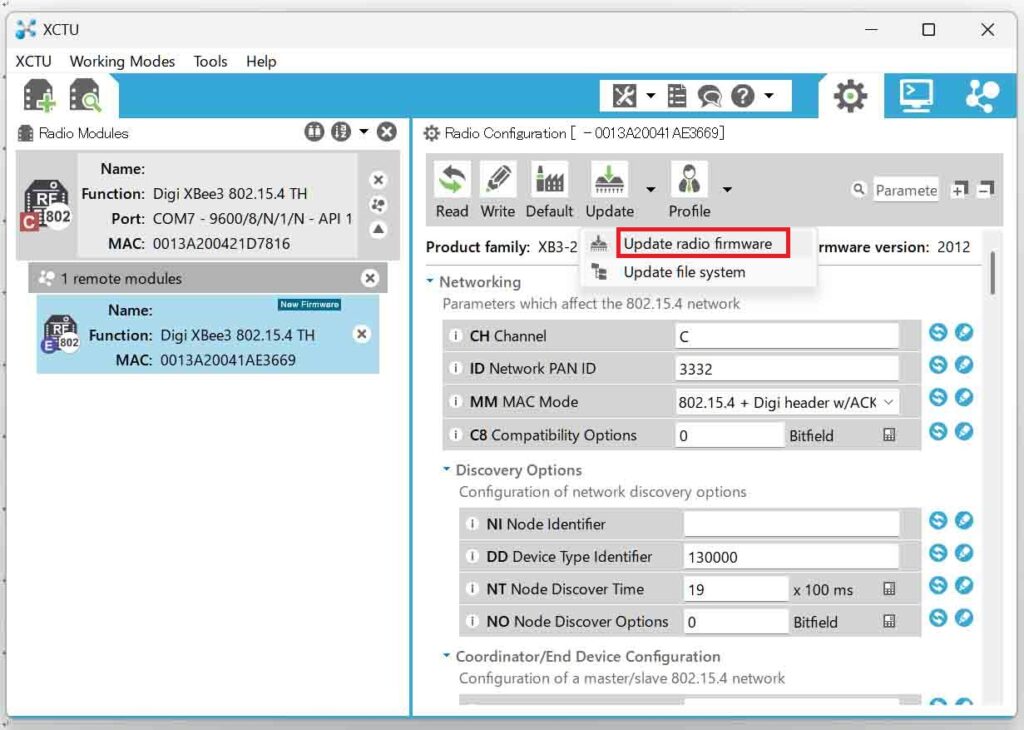1024x730 pixels.
Task: Open the Help menu
Action: 261,61
